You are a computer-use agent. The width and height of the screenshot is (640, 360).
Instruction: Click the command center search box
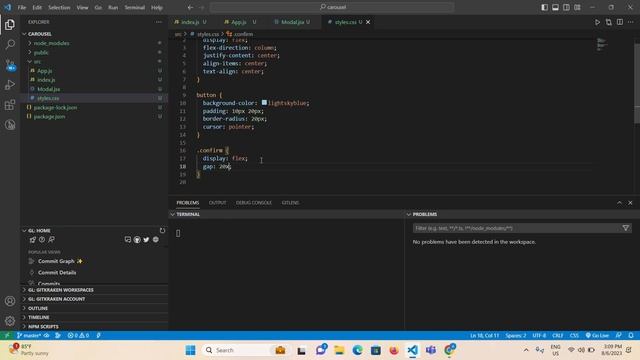pos(332,7)
